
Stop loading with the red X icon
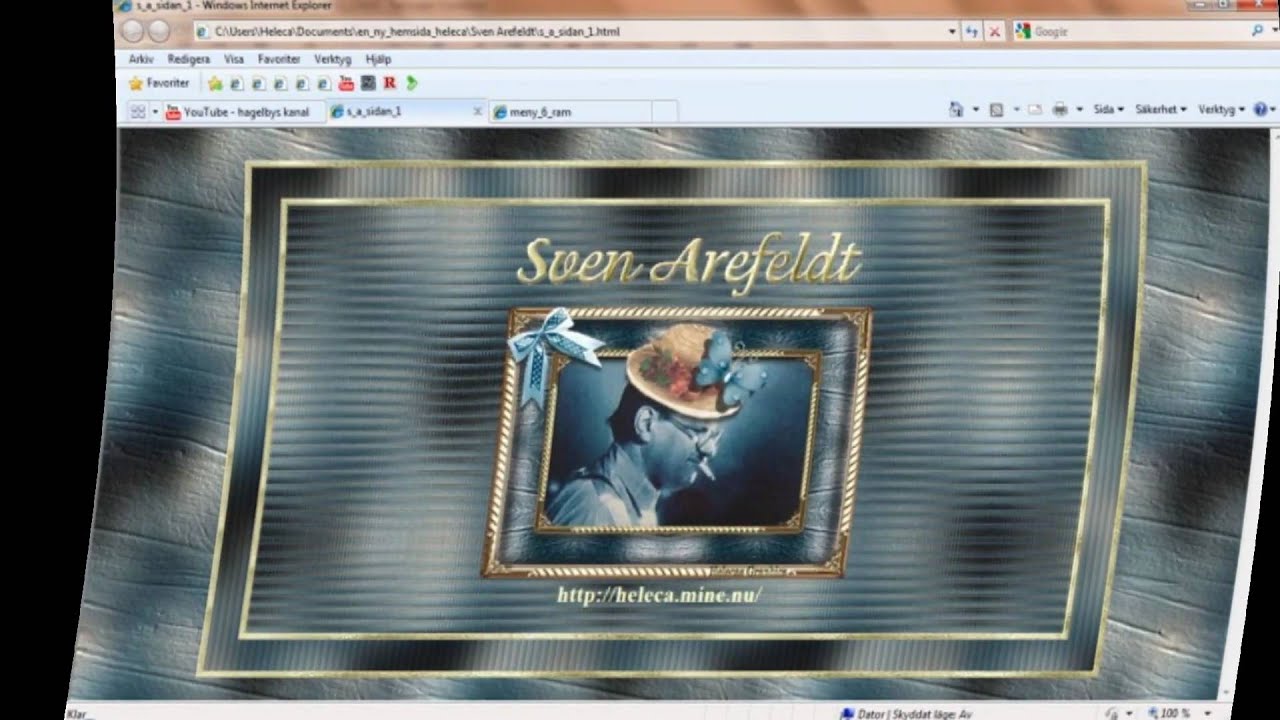point(994,32)
